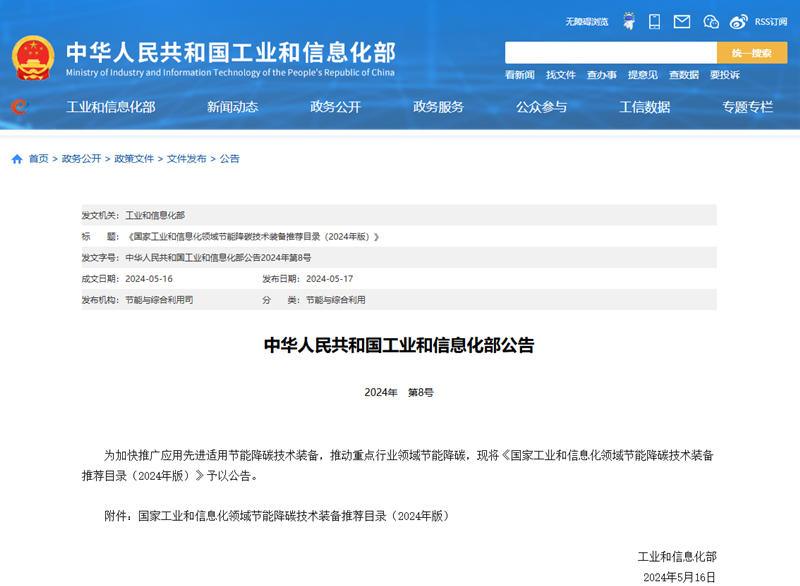The width and height of the screenshot is (800, 586).
Task: Click the 发布机构 节能与综合利用司 value
Action: click(x=159, y=300)
